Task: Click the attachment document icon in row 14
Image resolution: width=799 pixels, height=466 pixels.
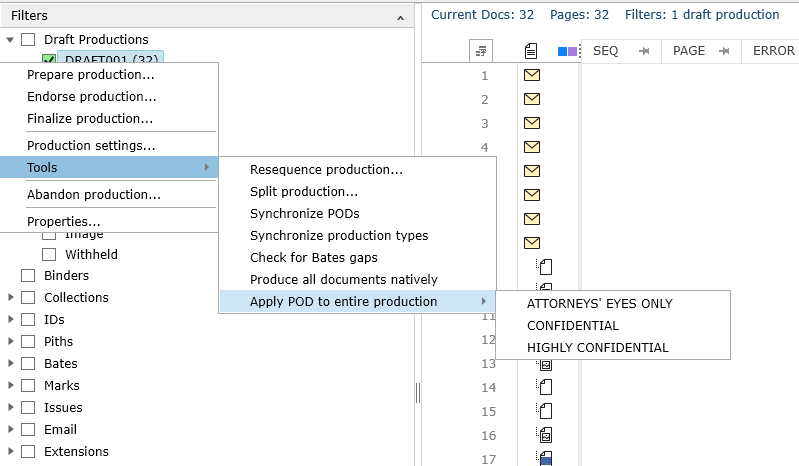Action: pos(546,387)
